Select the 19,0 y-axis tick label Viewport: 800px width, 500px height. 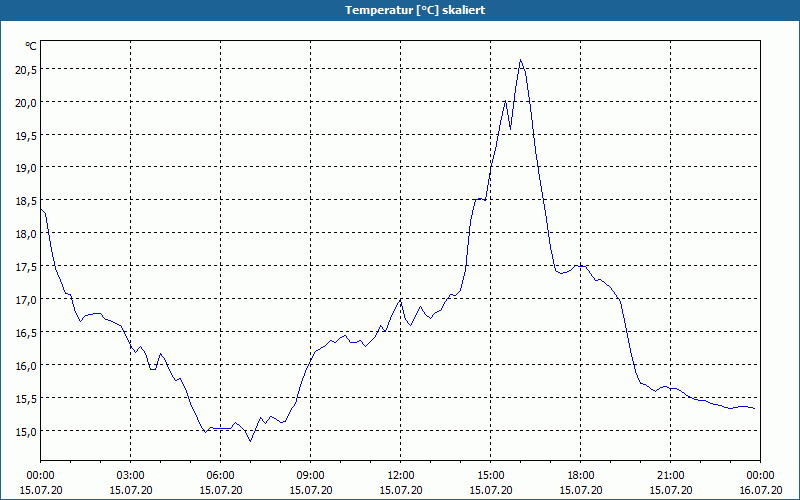point(26,169)
